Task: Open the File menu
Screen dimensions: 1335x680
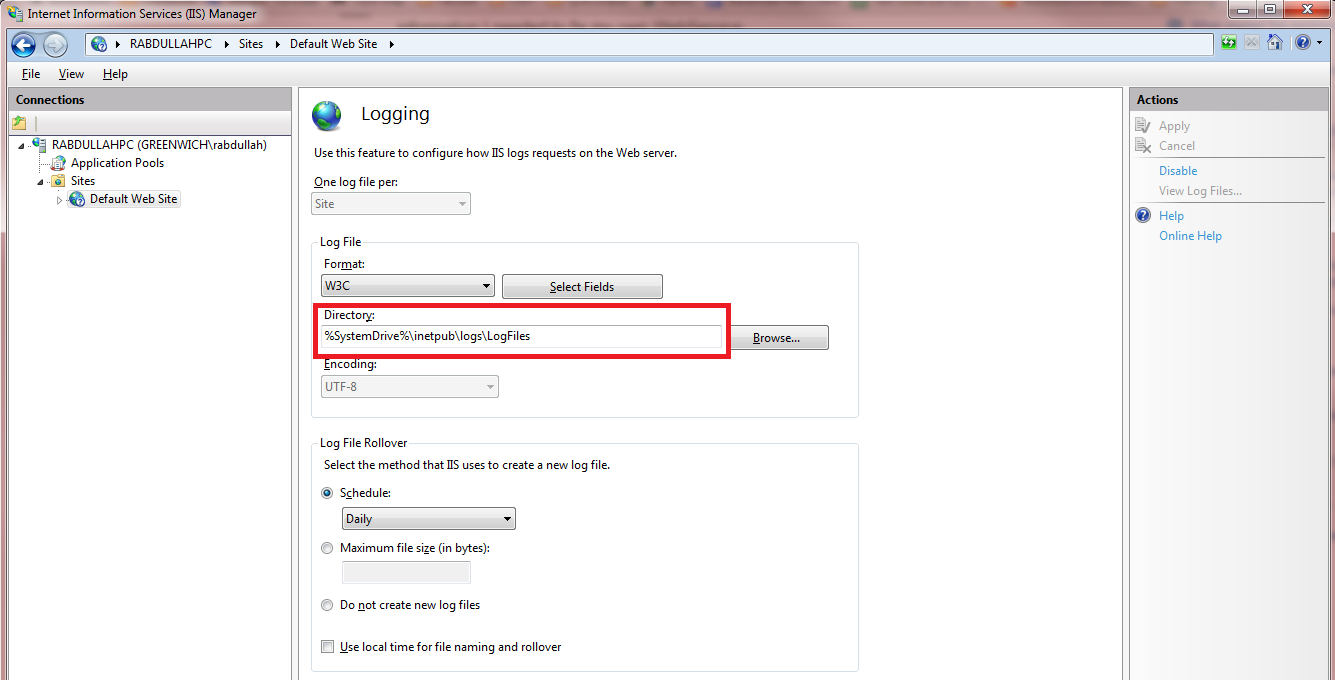Action: tap(31, 74)
